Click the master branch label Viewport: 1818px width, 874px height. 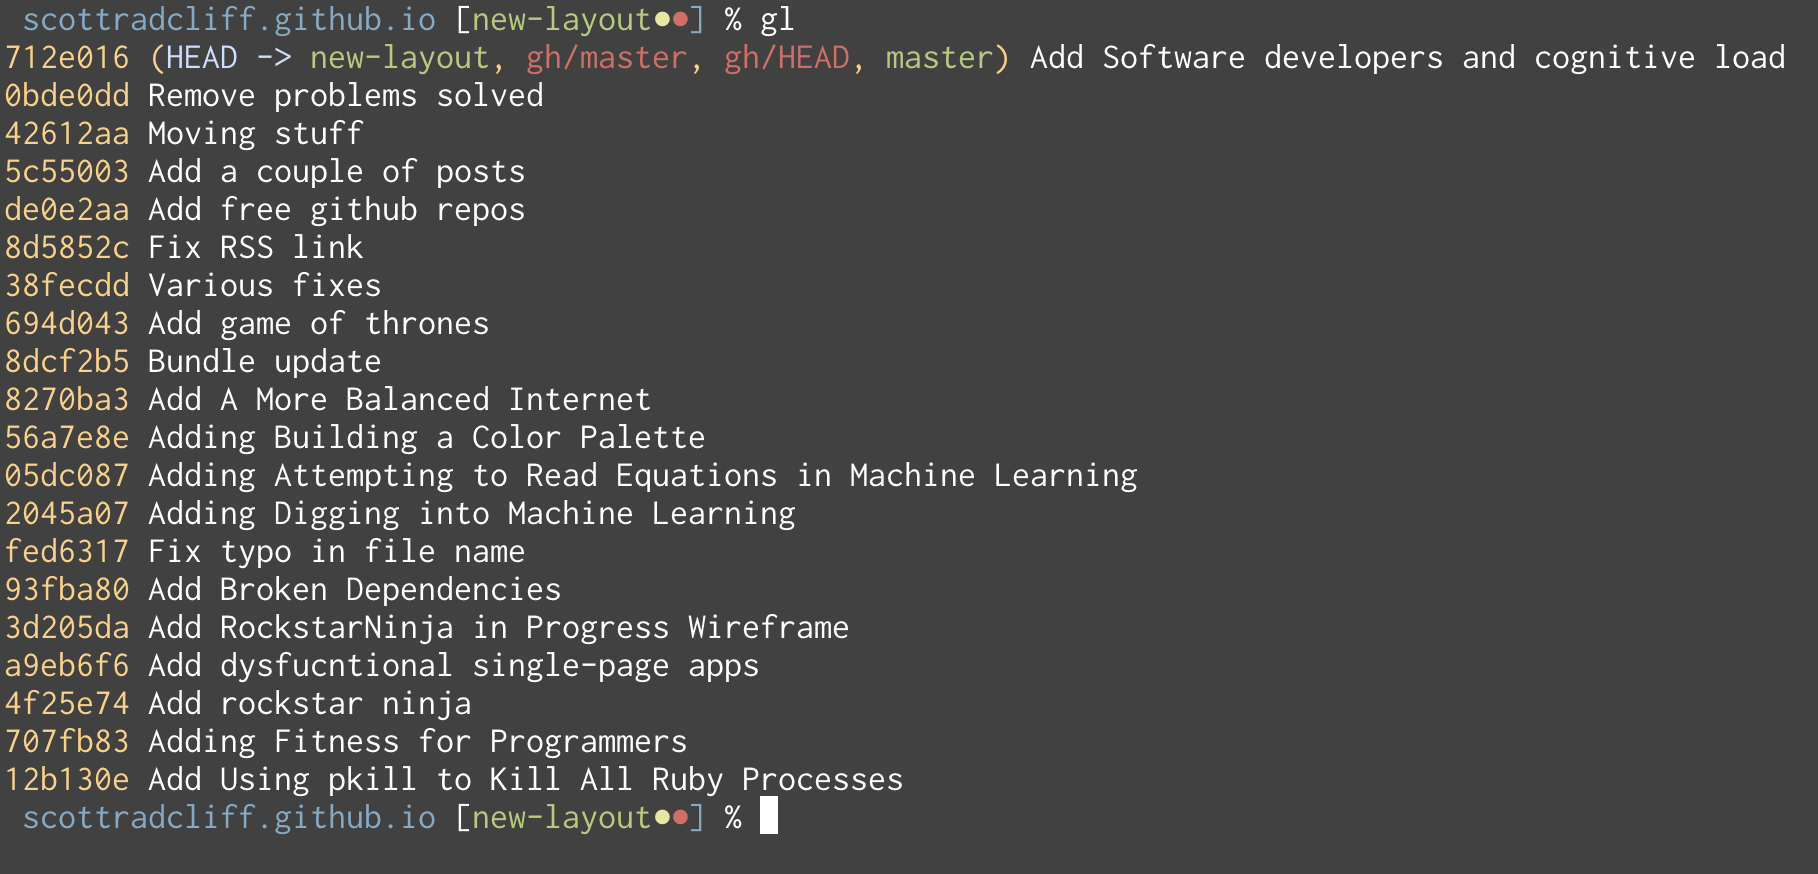939,58
